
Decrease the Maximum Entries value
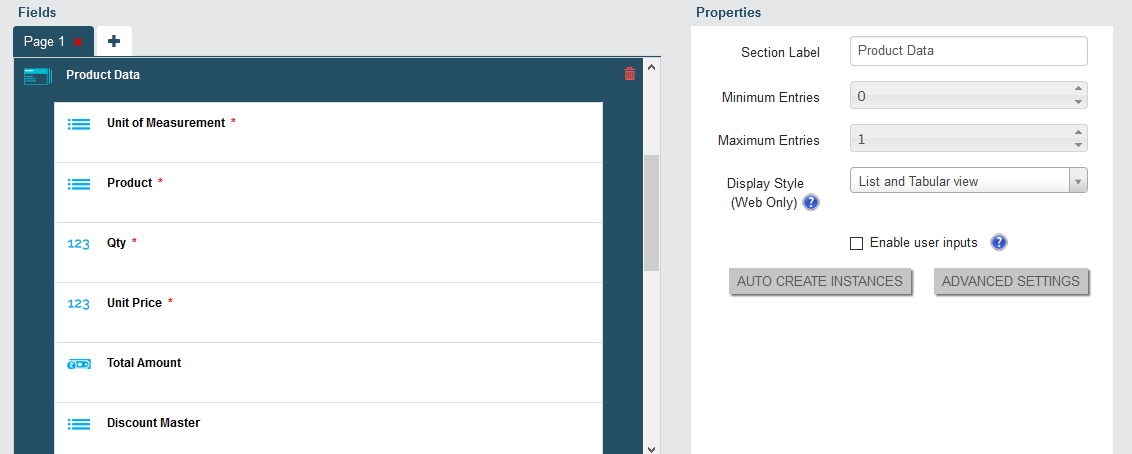point(1078,145)
